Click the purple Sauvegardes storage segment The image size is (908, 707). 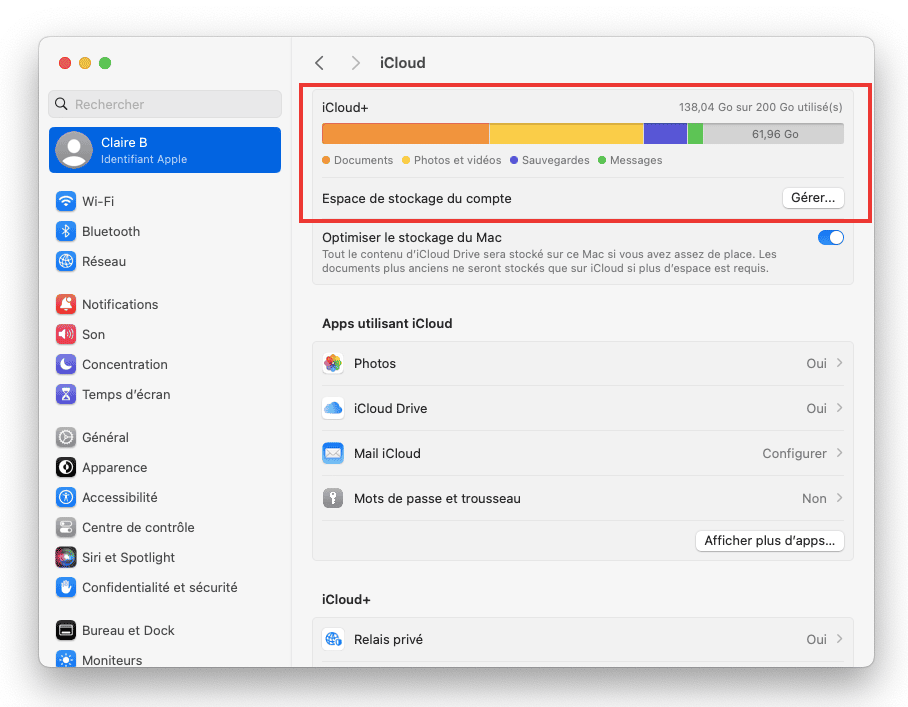[x=665, y=134]
